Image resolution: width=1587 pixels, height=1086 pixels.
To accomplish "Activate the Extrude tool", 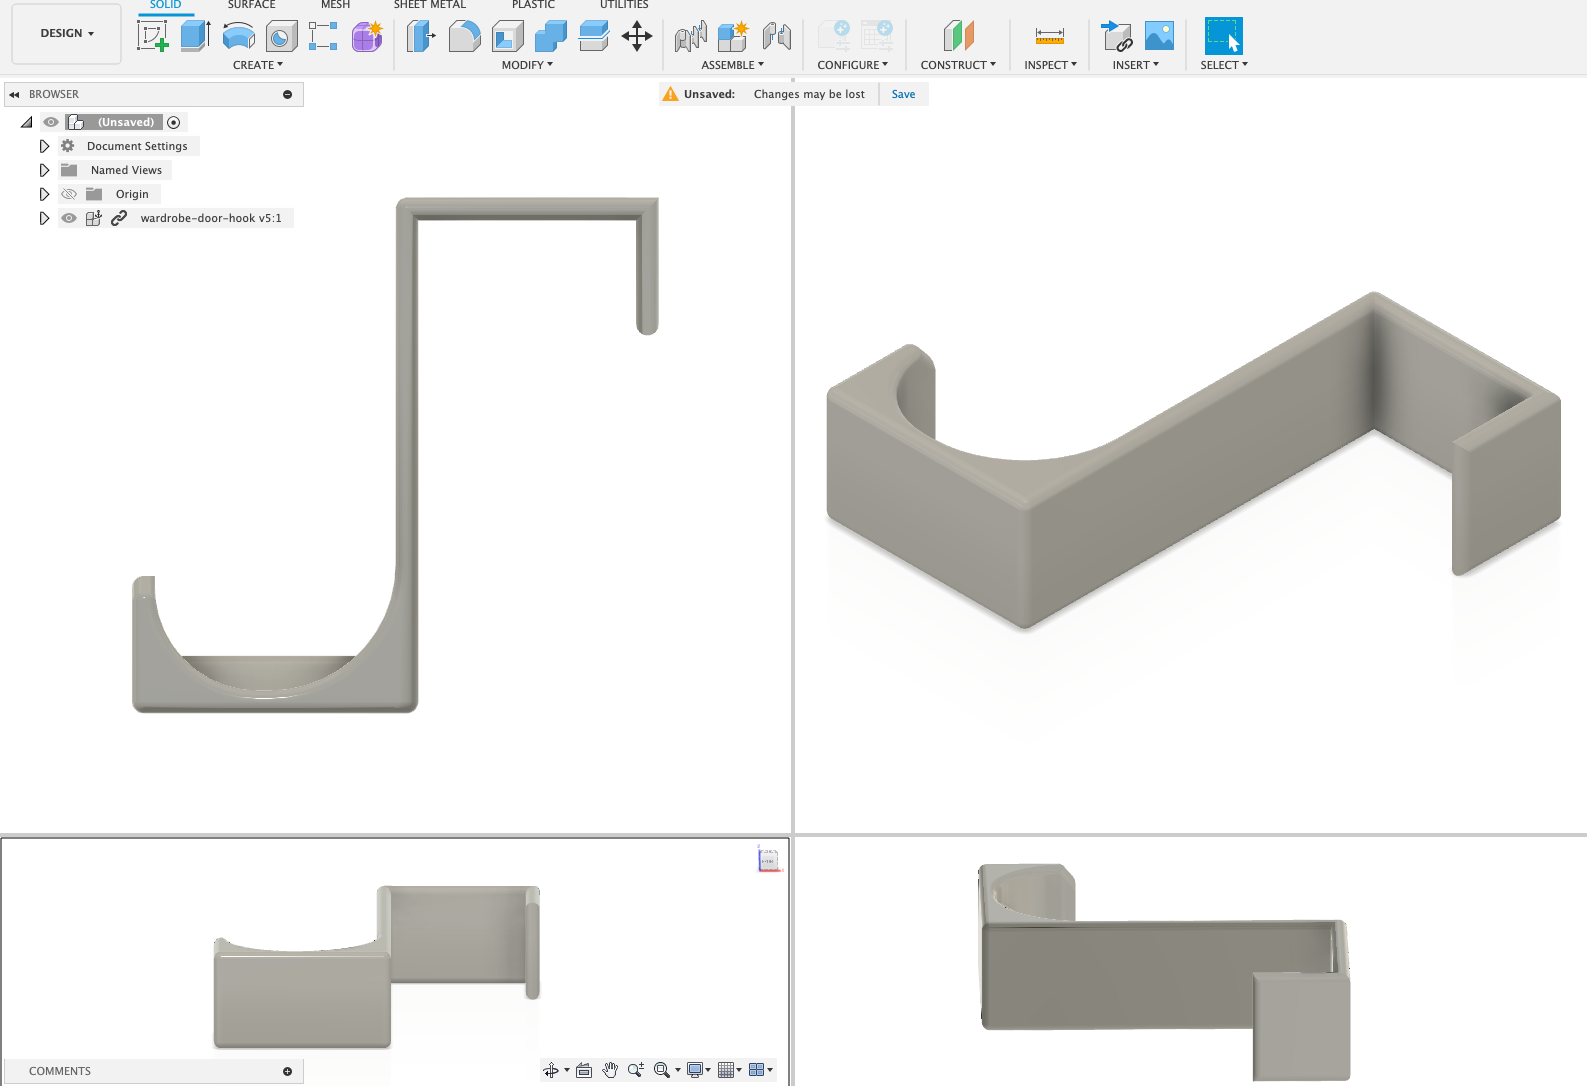I will (x=195, y=37).
